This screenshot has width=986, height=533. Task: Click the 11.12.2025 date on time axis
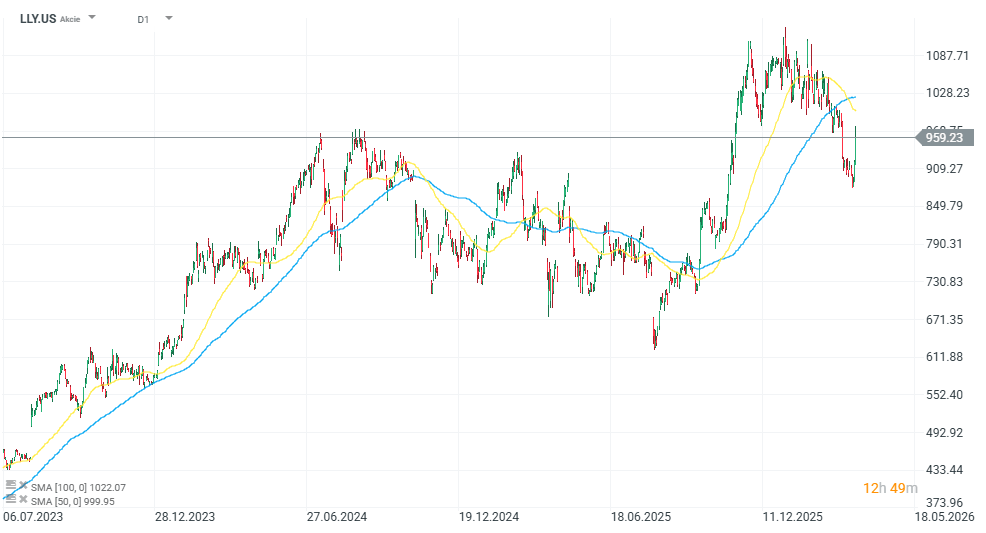tap(791, 517)
